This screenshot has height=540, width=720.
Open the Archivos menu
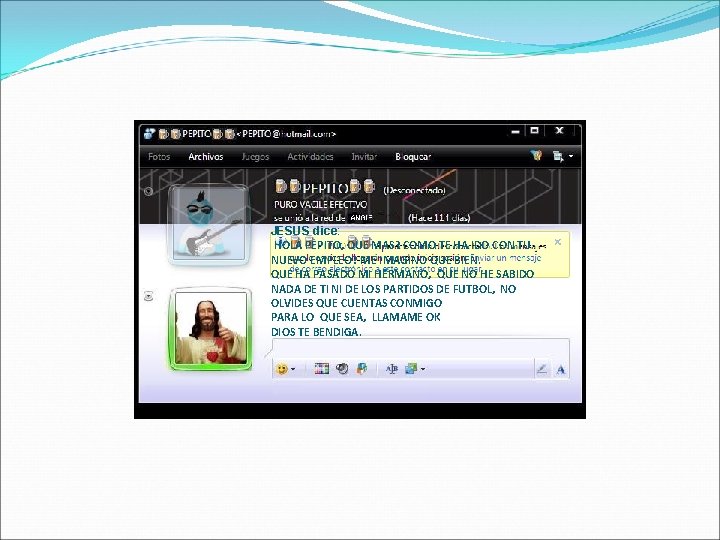(206, 157)
